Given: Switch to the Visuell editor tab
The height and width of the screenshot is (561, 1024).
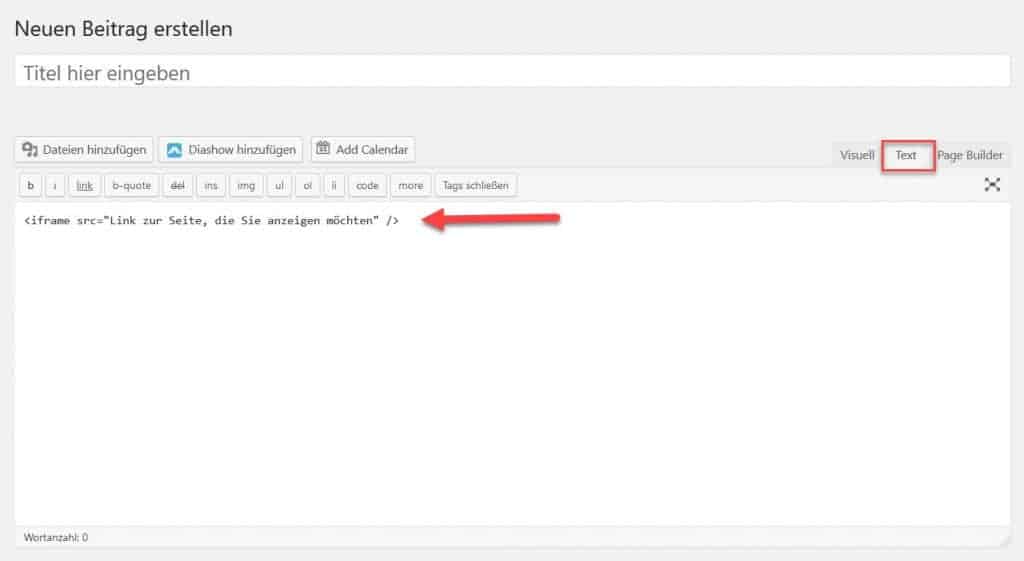Looking at the screenshot, I should (x=857, y=156).
